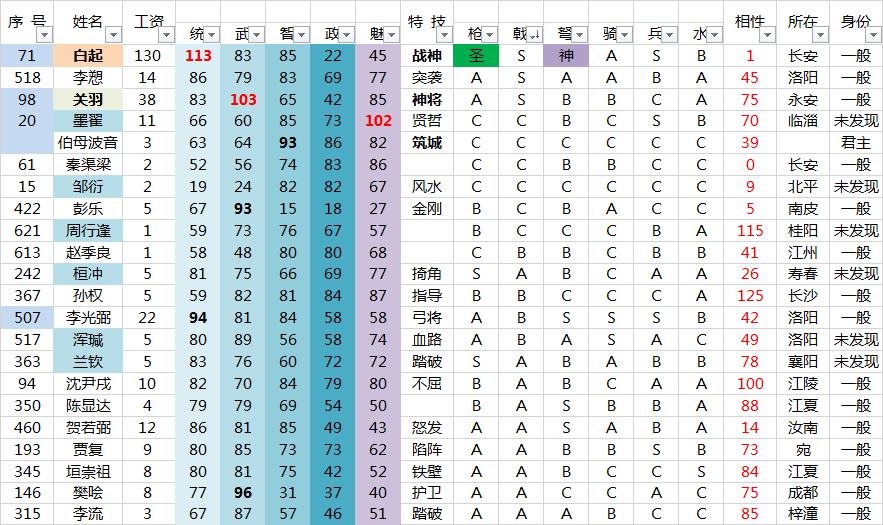Select the name cell 樊哙
This screenshot has width=883, height=525.
pyautogui.click(x=88, y=493)
